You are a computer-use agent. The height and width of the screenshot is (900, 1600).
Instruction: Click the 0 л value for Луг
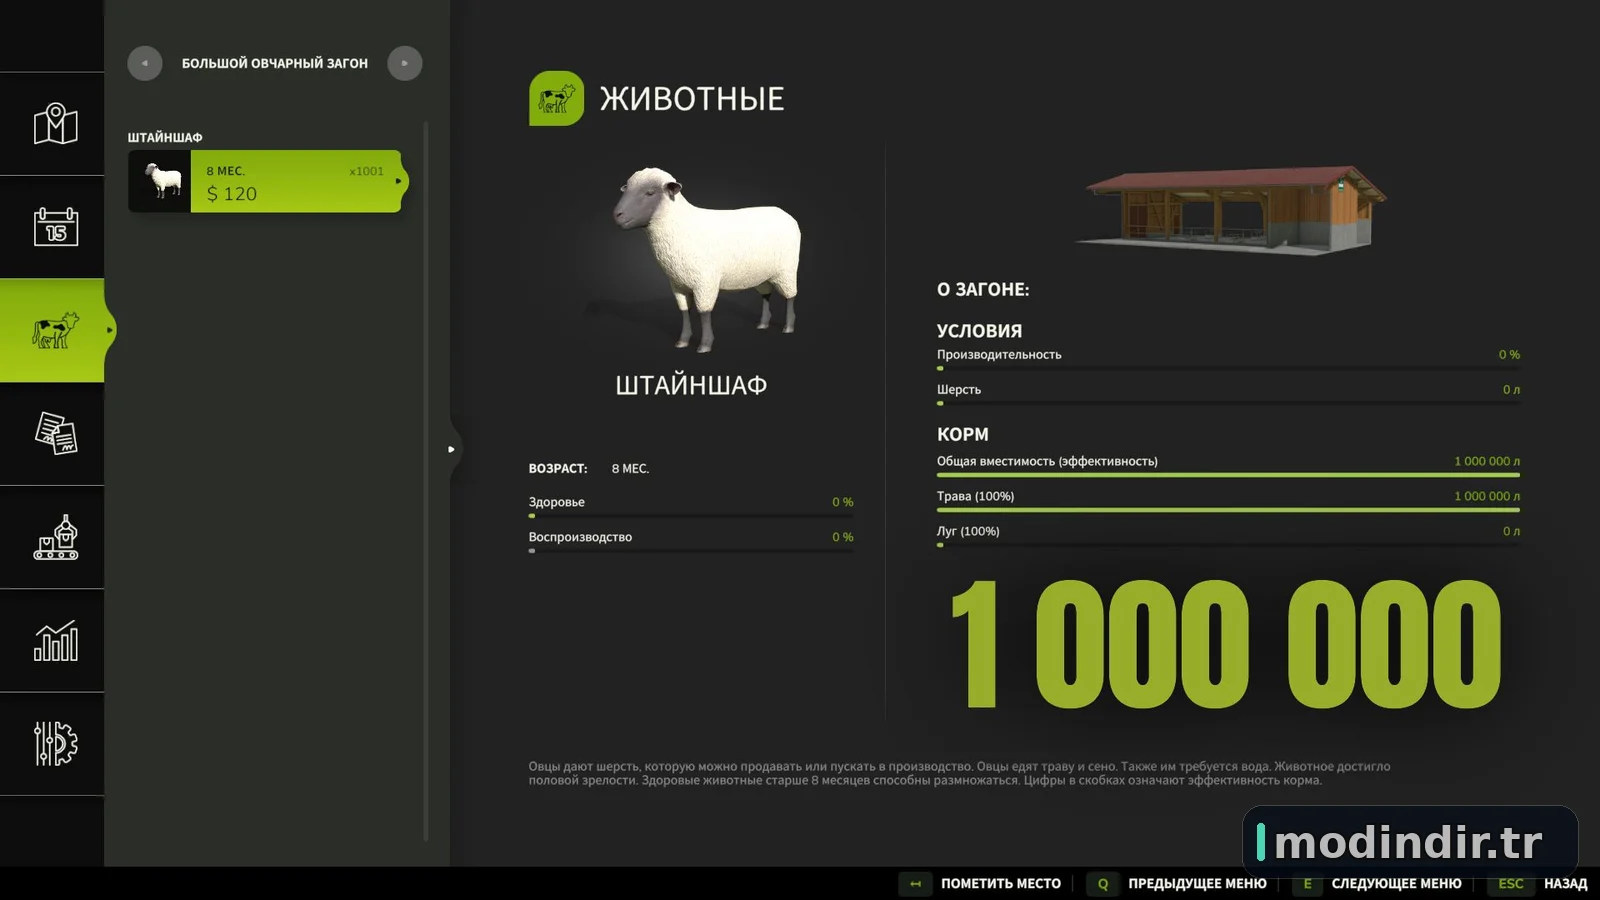[1511, 531]
